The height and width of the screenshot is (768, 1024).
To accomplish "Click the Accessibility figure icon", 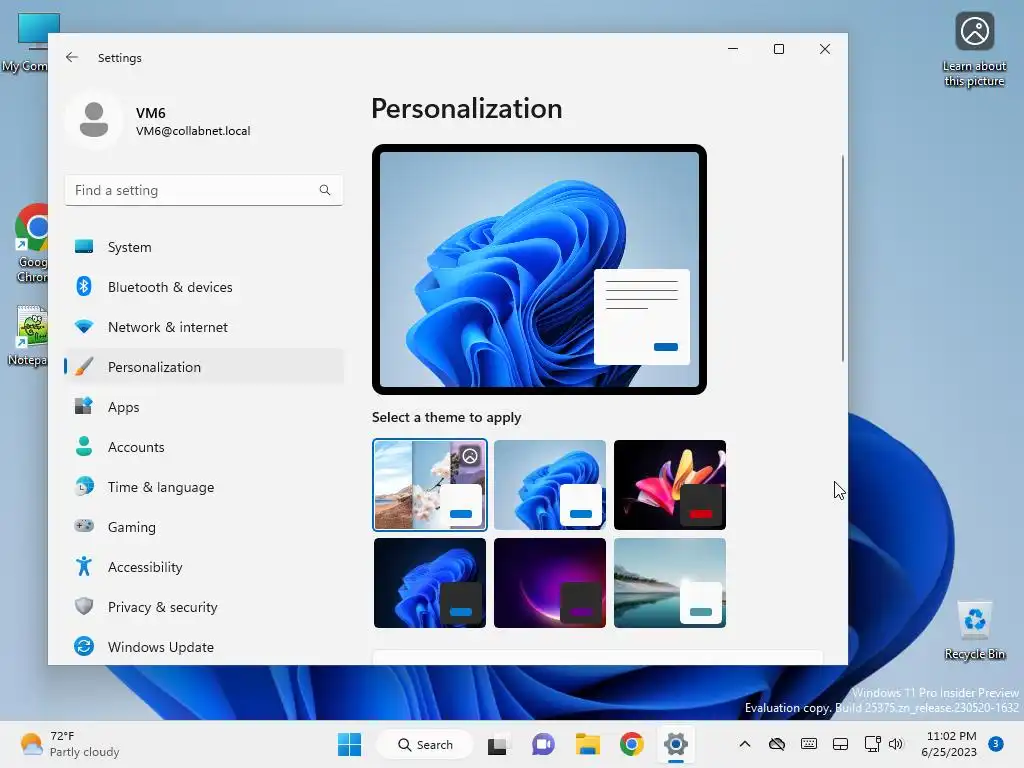I will point(84,566).
